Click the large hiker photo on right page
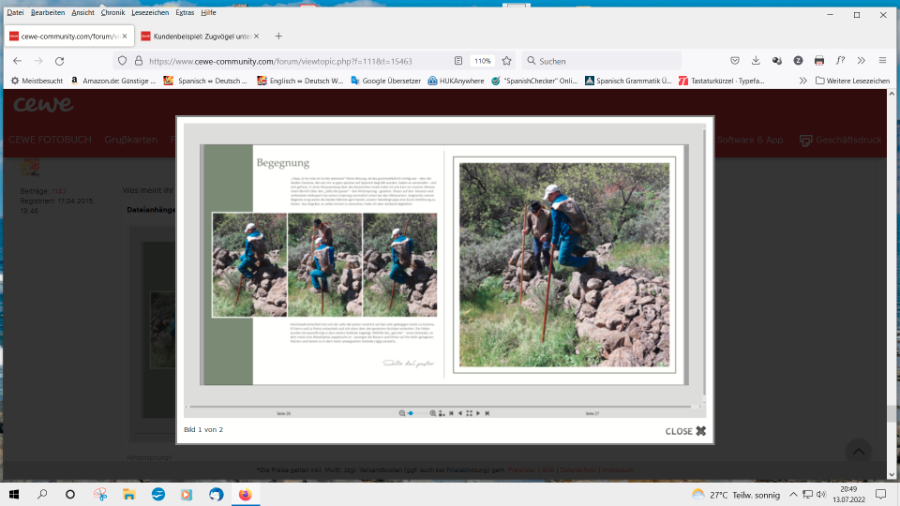Screen dimensions: 900x506 [564, 264]
